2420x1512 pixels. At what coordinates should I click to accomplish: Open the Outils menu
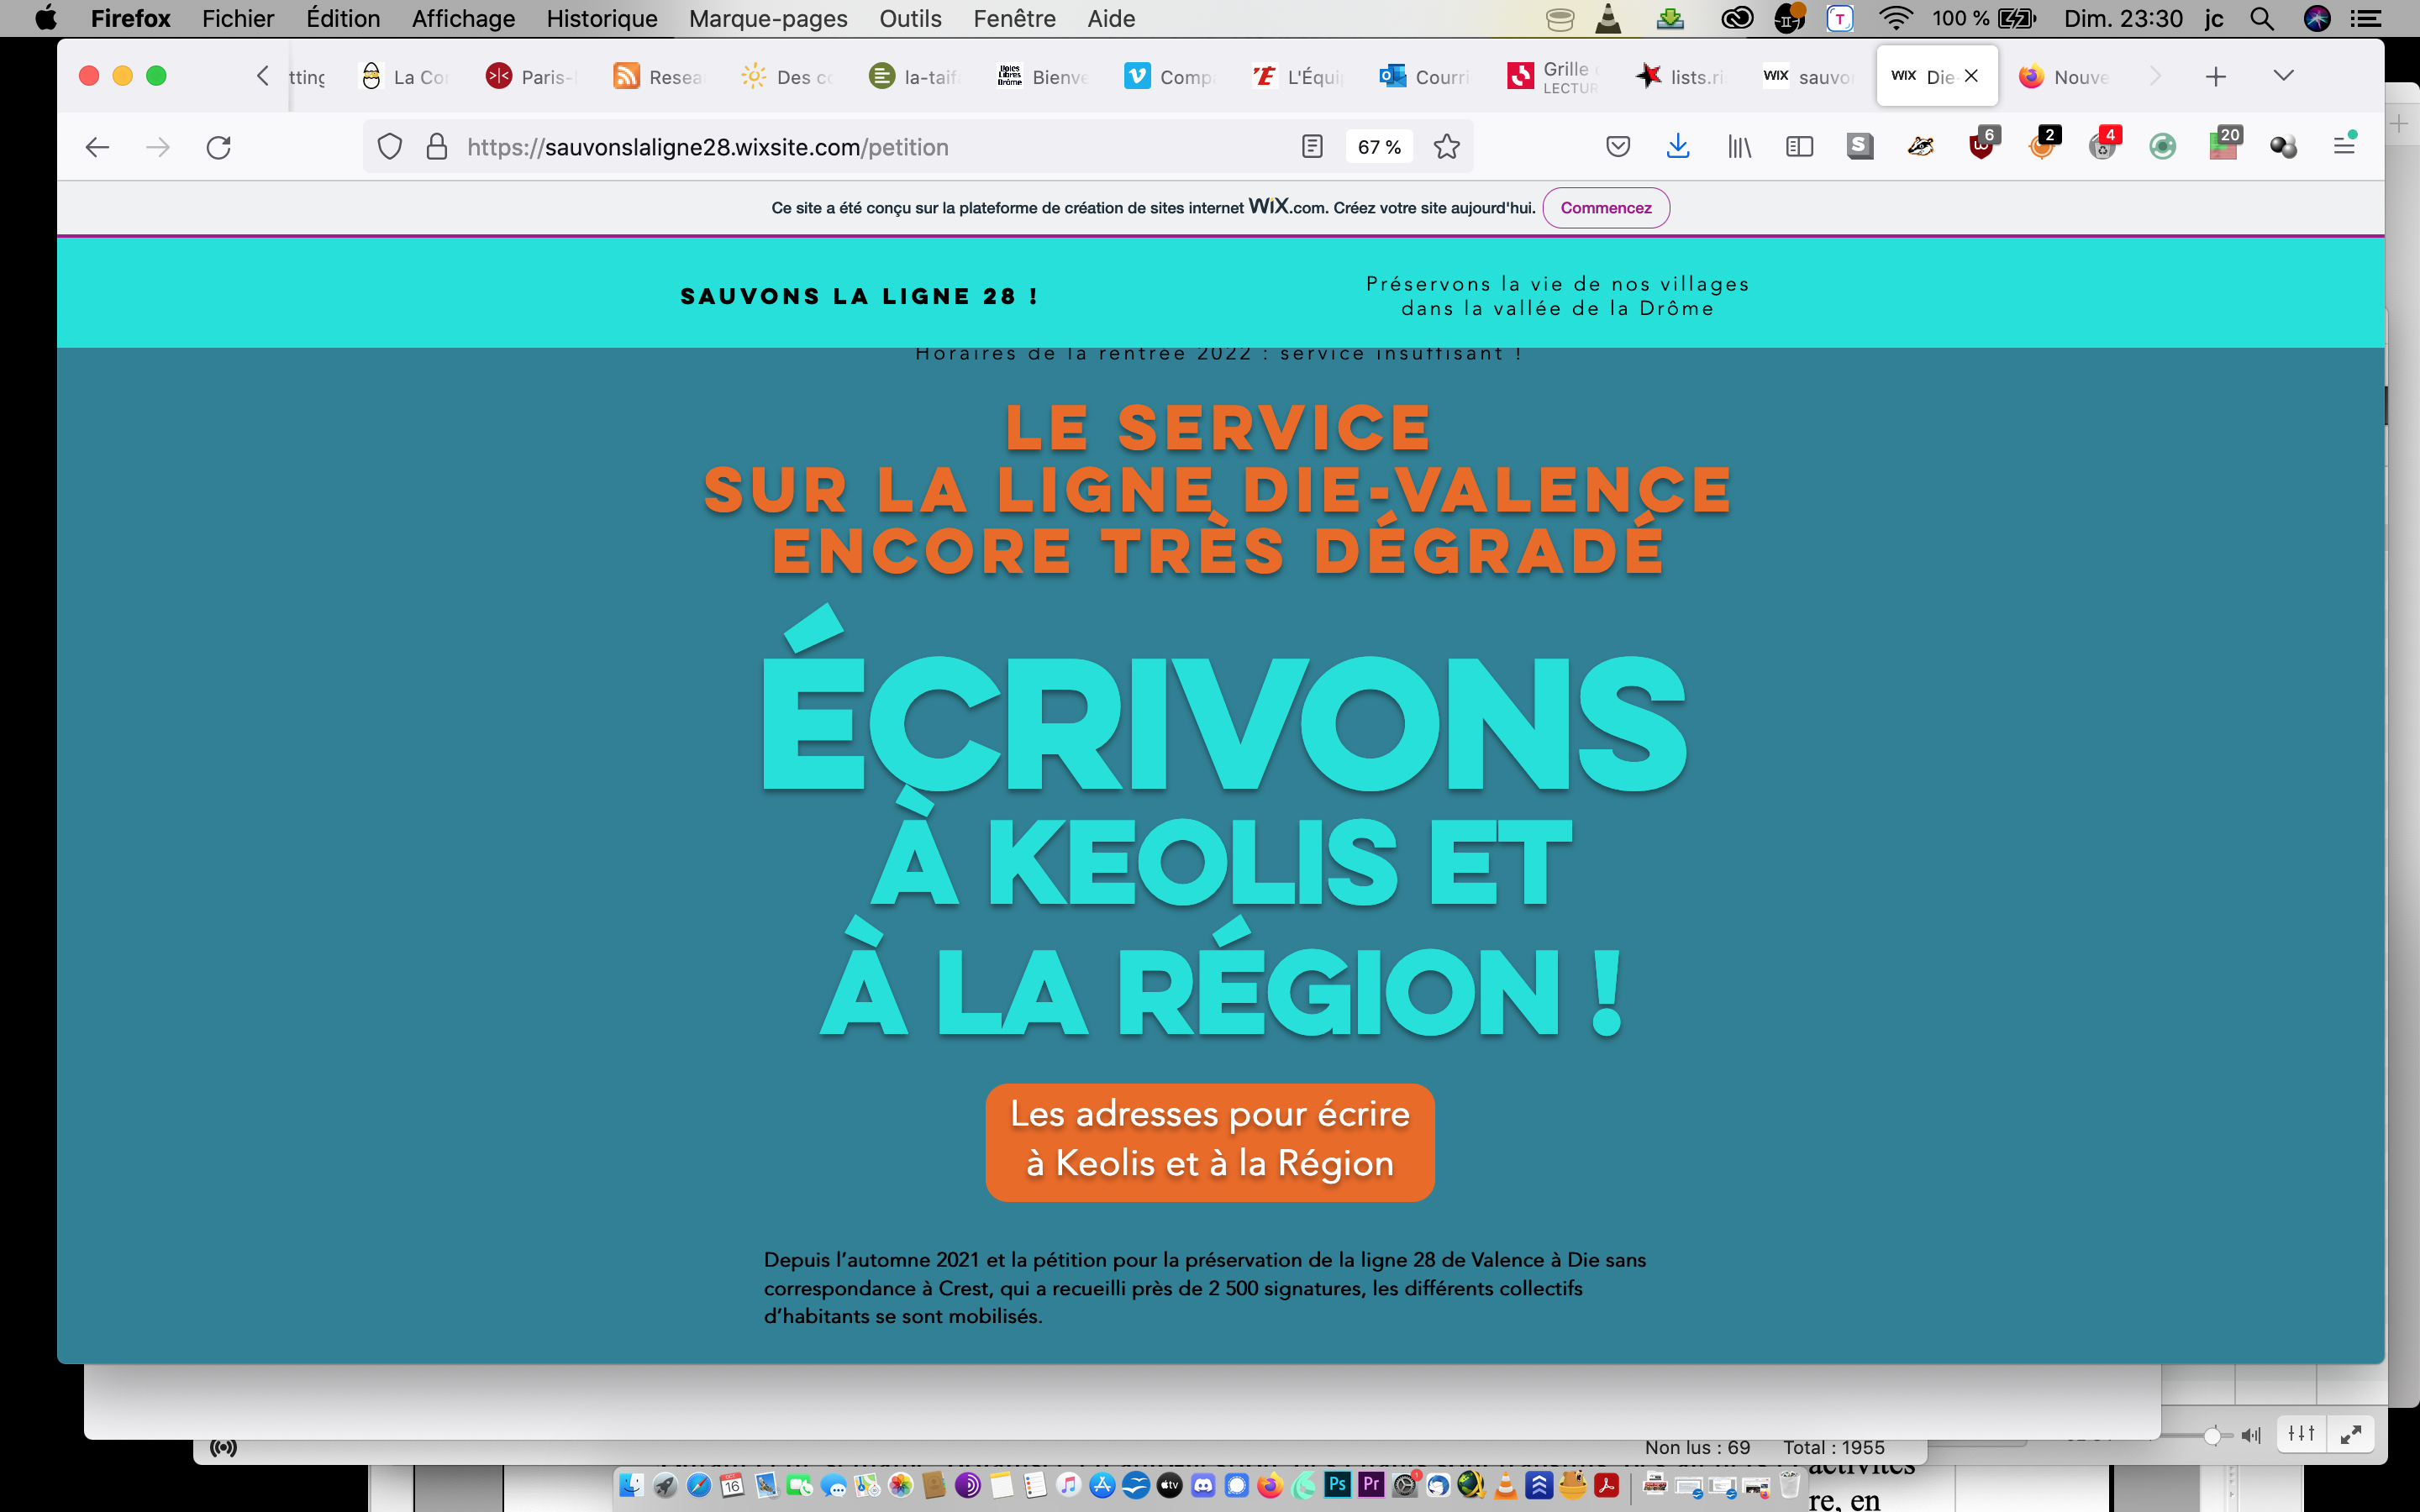(910, 18)
